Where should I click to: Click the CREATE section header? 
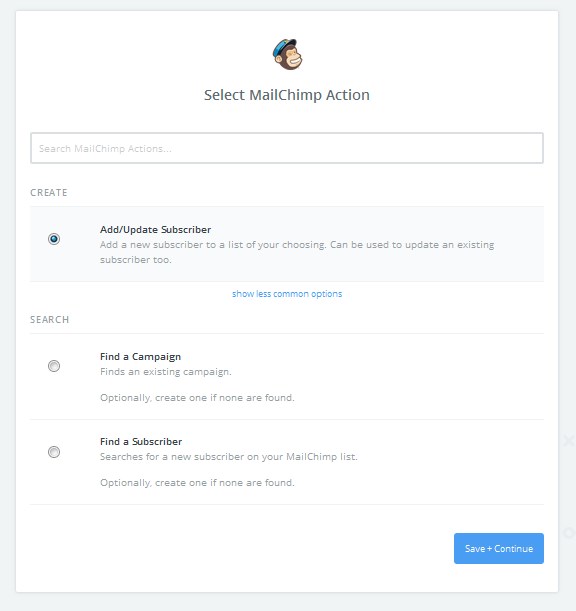tap(49, 192)
